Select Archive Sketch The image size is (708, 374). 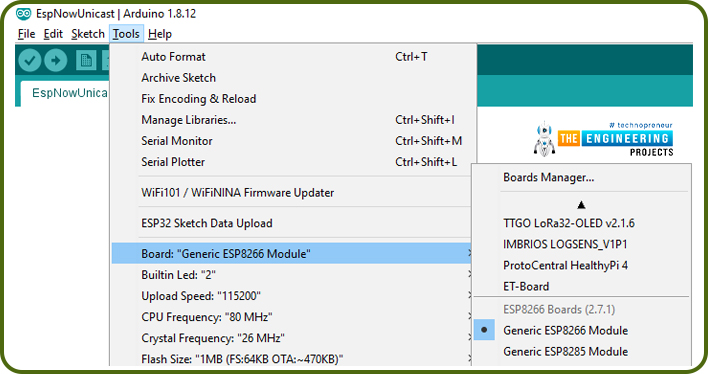coord(294,78)
